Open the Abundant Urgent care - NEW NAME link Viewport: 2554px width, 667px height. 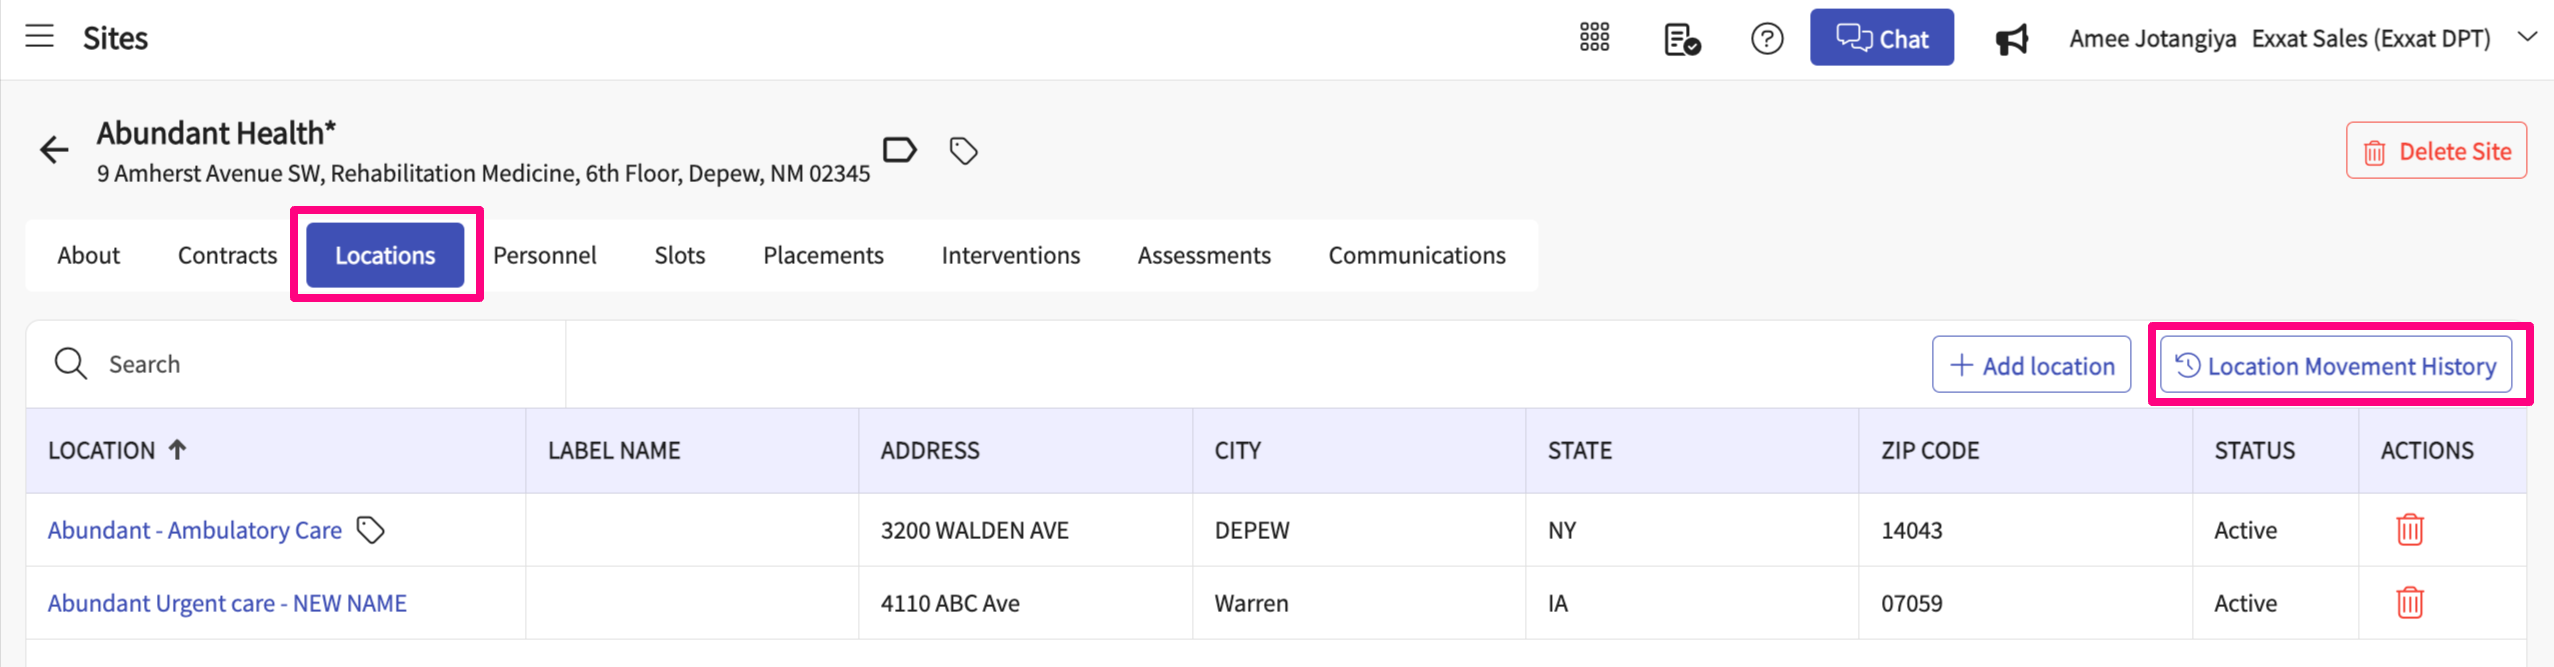pyautogui.click(x=227, y=603)
